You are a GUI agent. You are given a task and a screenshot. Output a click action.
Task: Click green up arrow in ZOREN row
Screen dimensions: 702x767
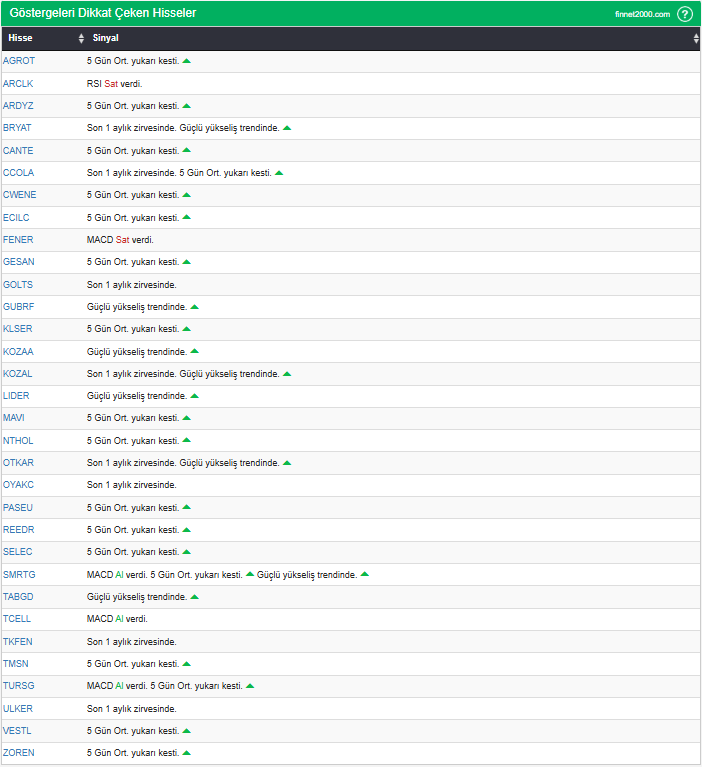tap(187, 753)
